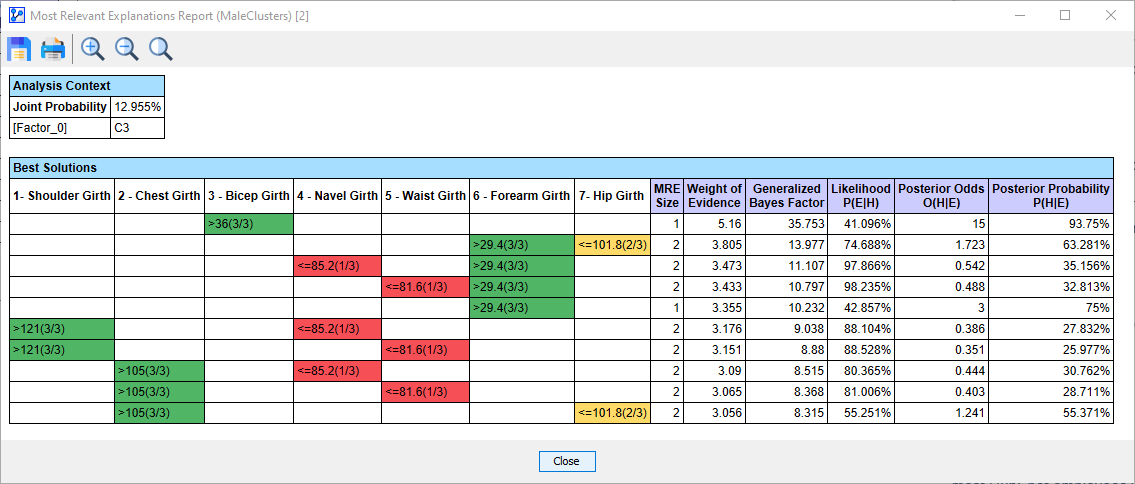Screen dimensions: 1135x484
Task: Zoom out using the minus magnifier
Action: (x=126, y=49)
